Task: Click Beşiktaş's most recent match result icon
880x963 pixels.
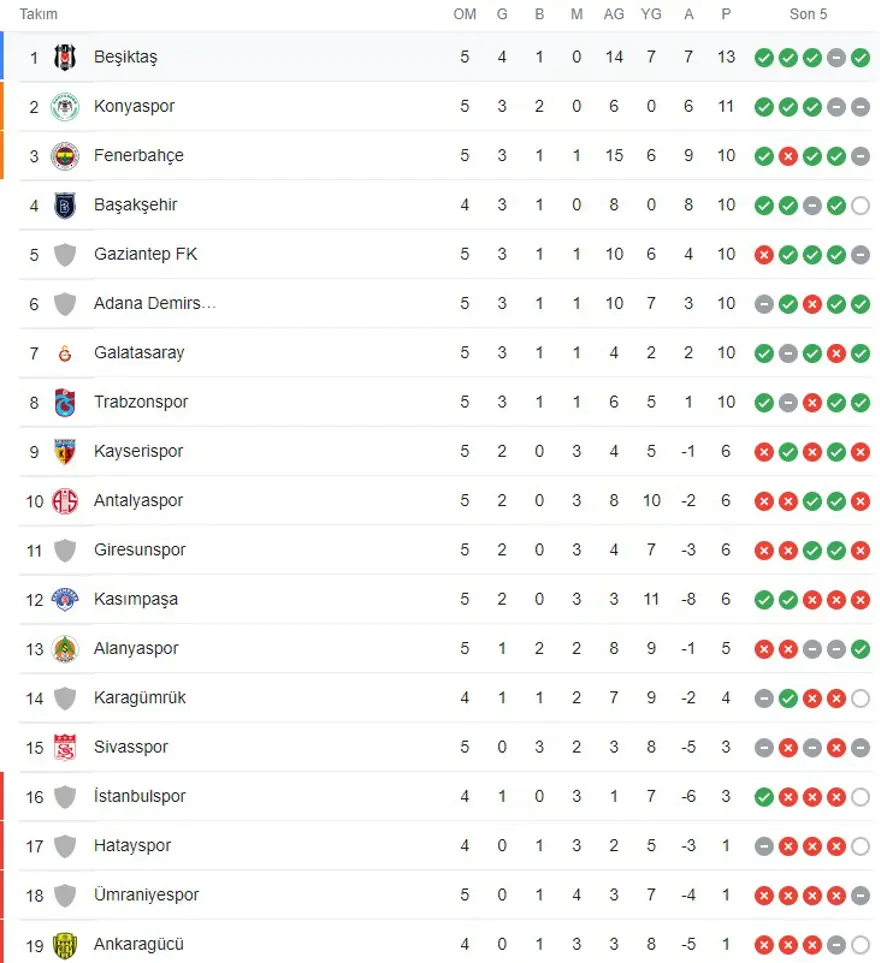Action: (x=860, y=57)
